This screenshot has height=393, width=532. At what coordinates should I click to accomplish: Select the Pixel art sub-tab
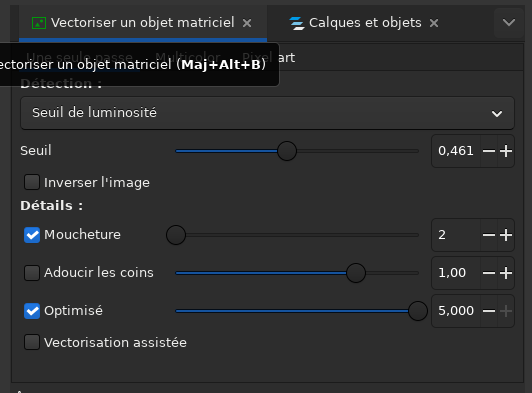click(x=268, y=58)
